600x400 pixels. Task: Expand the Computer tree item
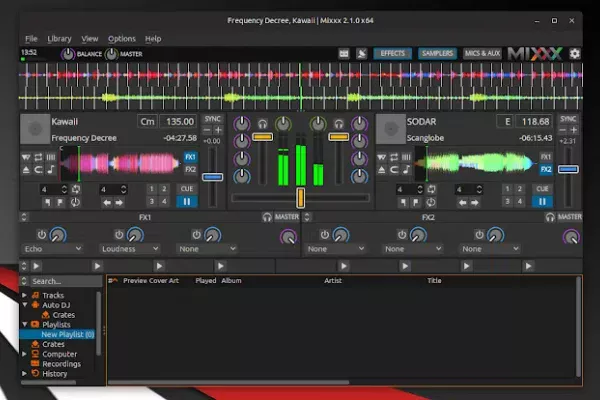(24, 354)
